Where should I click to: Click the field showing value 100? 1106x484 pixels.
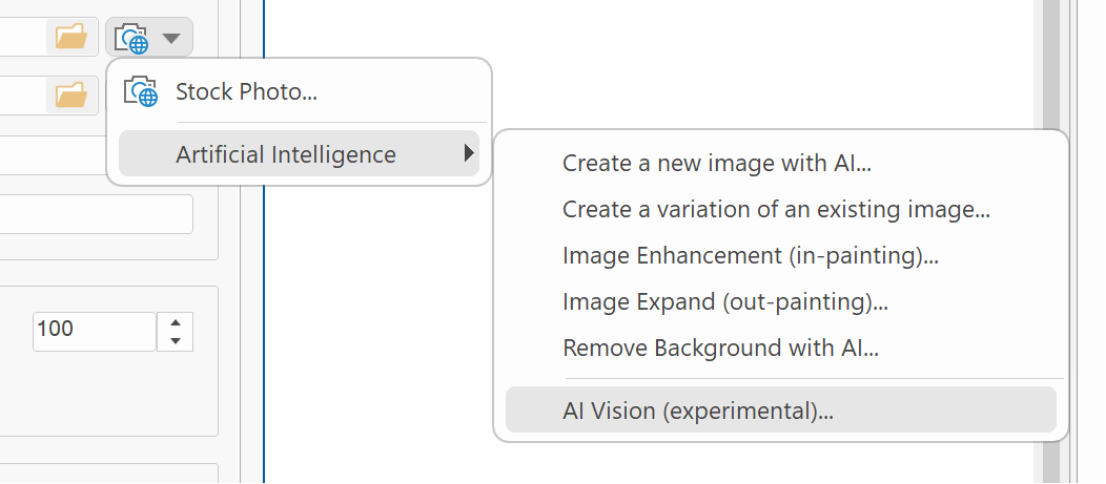click(94, 332)
